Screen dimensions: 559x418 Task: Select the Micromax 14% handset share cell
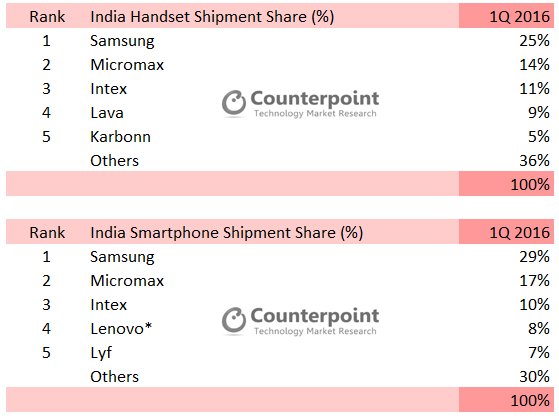pos(534,65)
